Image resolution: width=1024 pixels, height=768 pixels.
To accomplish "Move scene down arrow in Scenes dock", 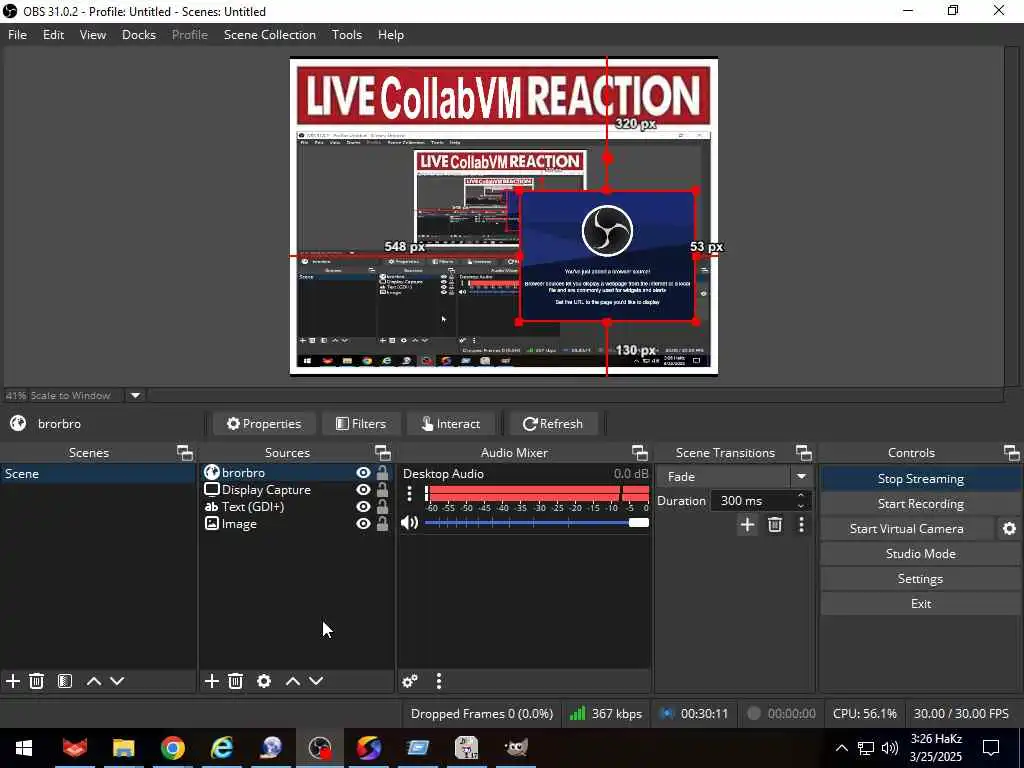I will (x=117, y=681).
